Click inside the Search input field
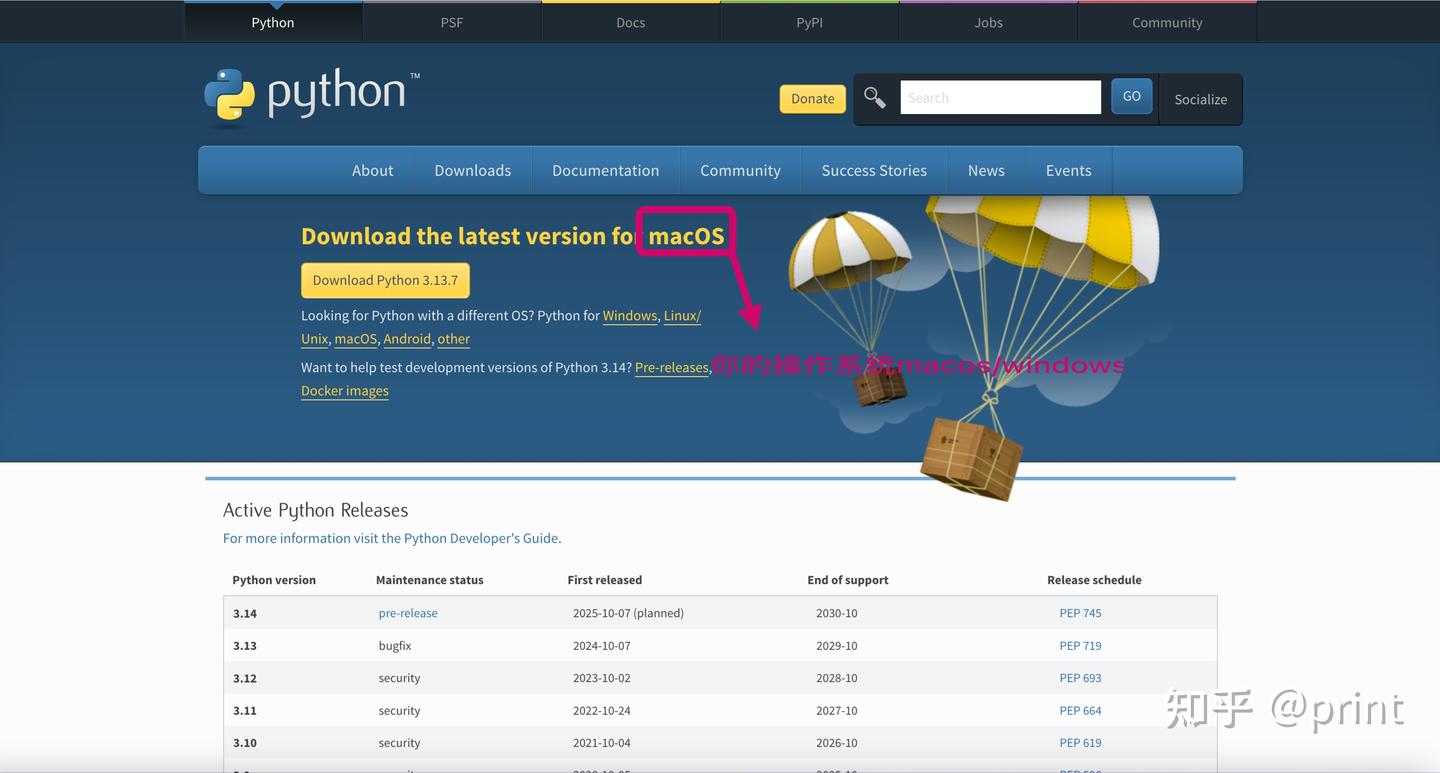The image size is (1440, 773). (999, 97)
